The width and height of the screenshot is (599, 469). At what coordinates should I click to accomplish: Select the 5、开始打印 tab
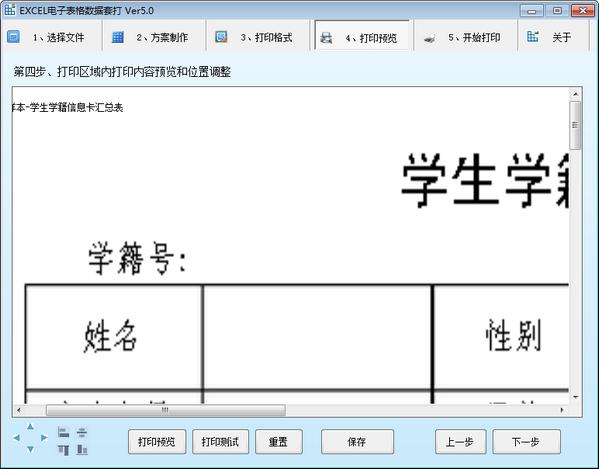[x=466, y=37]
